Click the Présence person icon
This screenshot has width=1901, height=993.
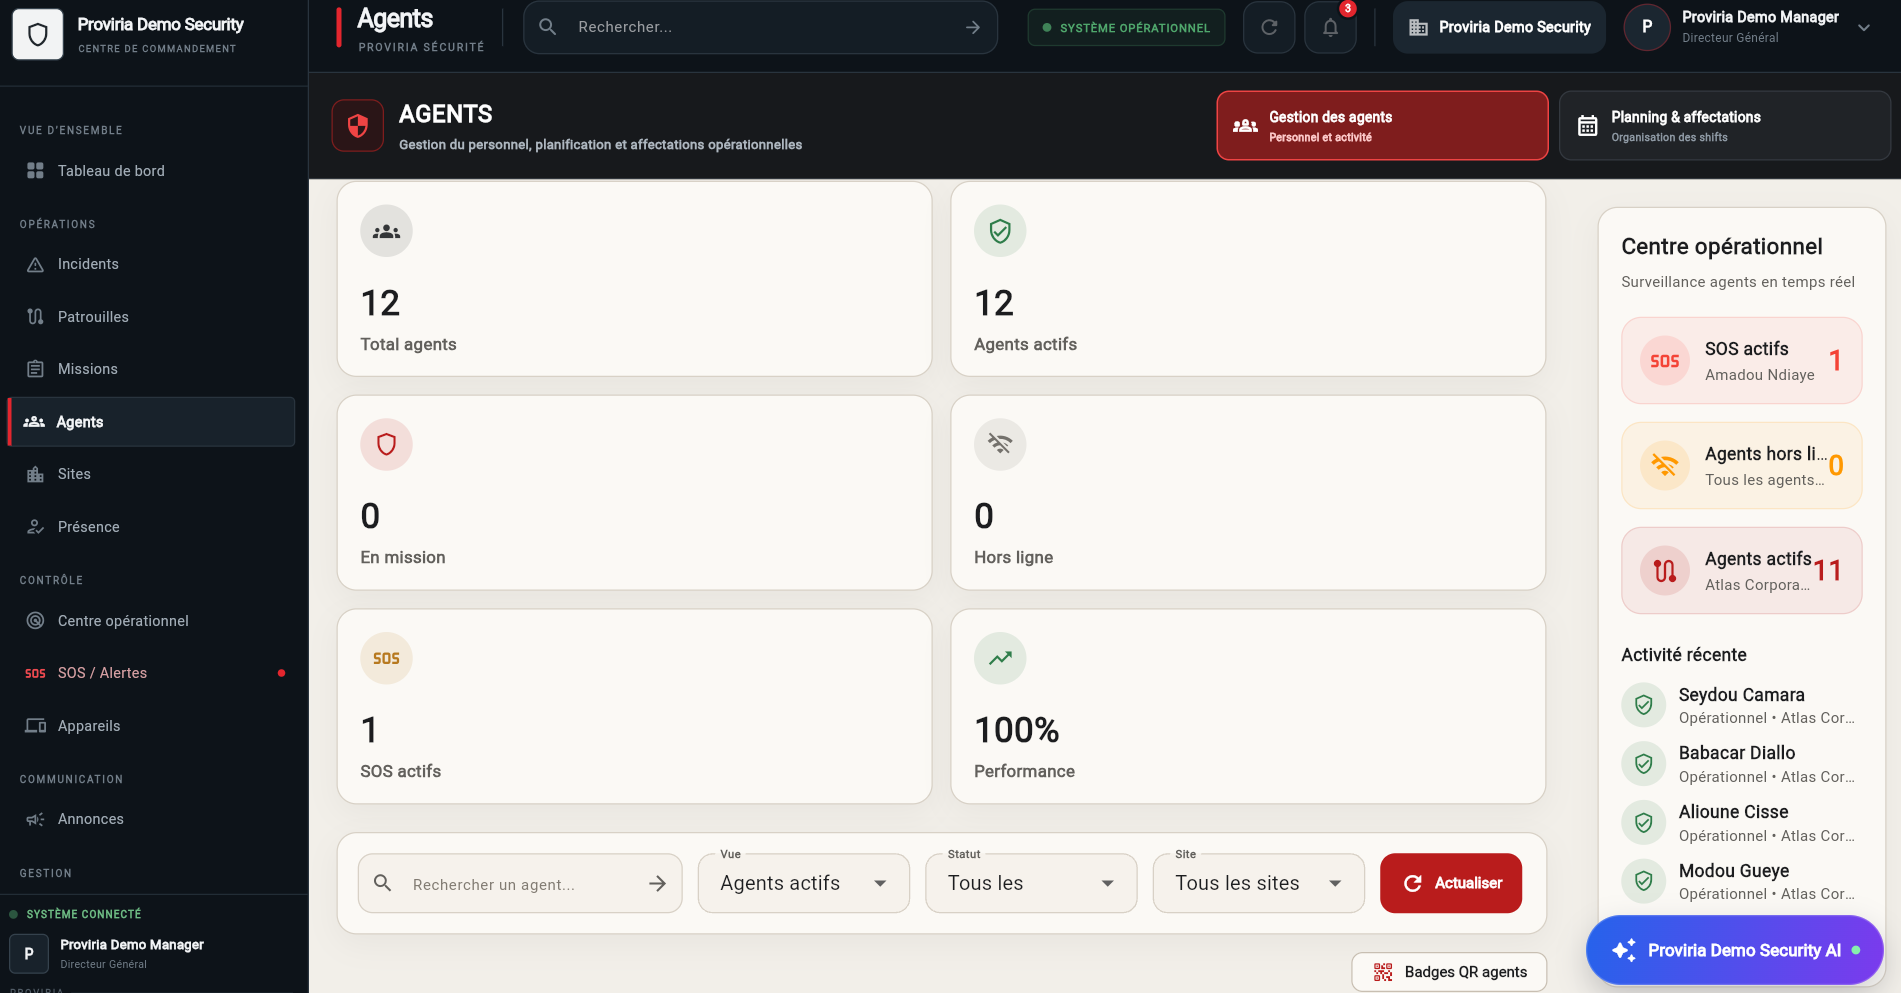click(35, 527)
